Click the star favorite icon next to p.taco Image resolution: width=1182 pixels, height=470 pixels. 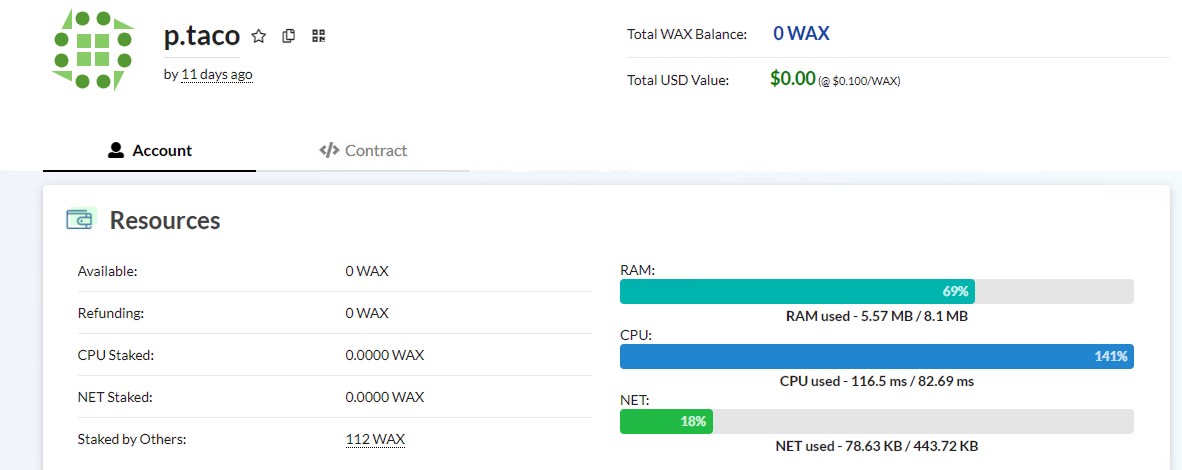(259, 35)
